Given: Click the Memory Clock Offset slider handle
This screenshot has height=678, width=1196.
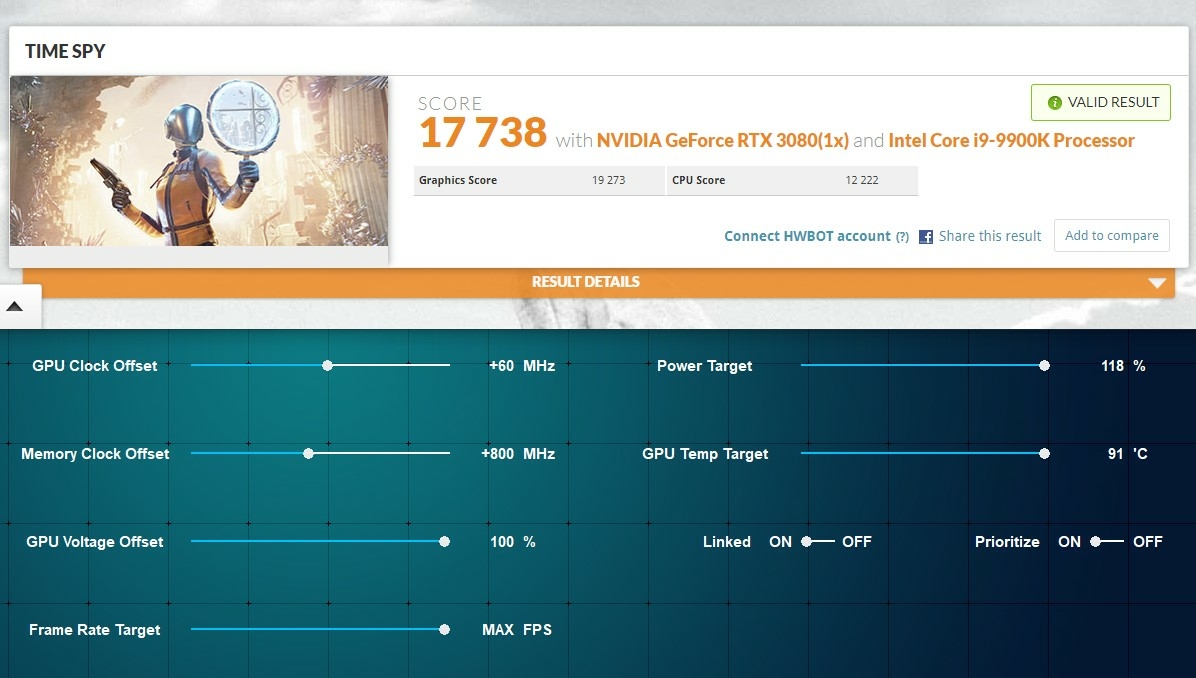Looking at the screenshot, I should [308, 453].
